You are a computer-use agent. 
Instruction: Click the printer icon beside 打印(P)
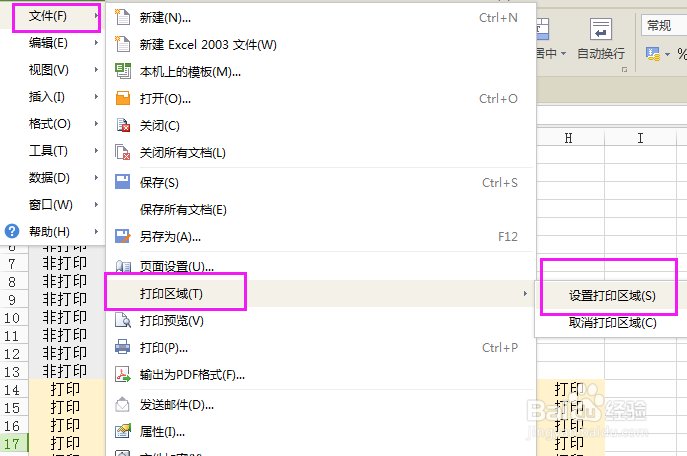point(122,347)
